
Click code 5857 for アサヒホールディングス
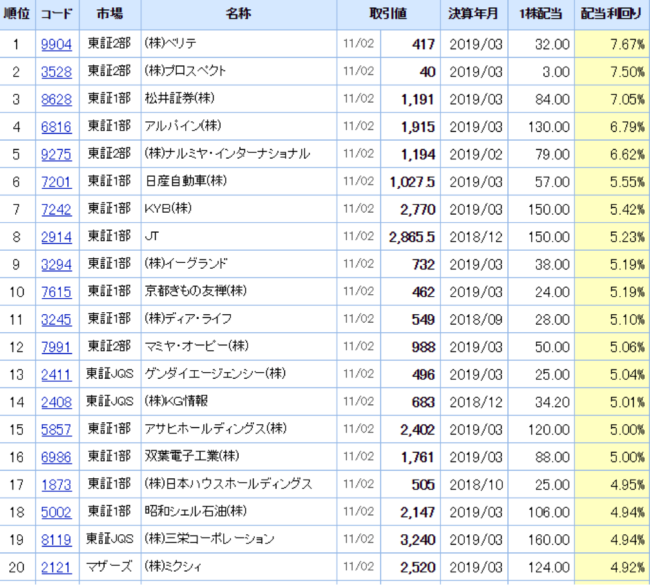56,429
